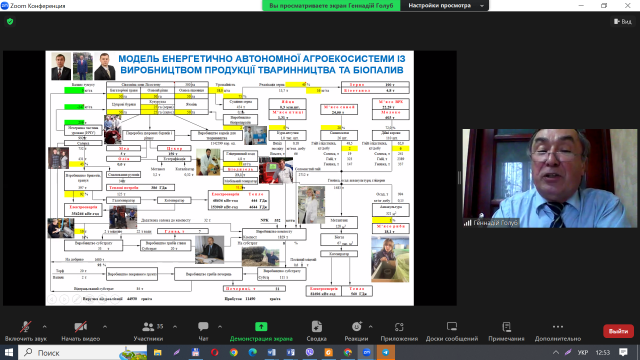
Task: Open the Чат chat panel
Action: 203,331
